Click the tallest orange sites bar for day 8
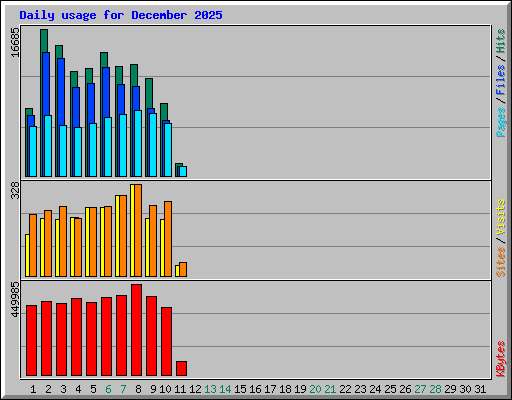 tap(138, 230)
